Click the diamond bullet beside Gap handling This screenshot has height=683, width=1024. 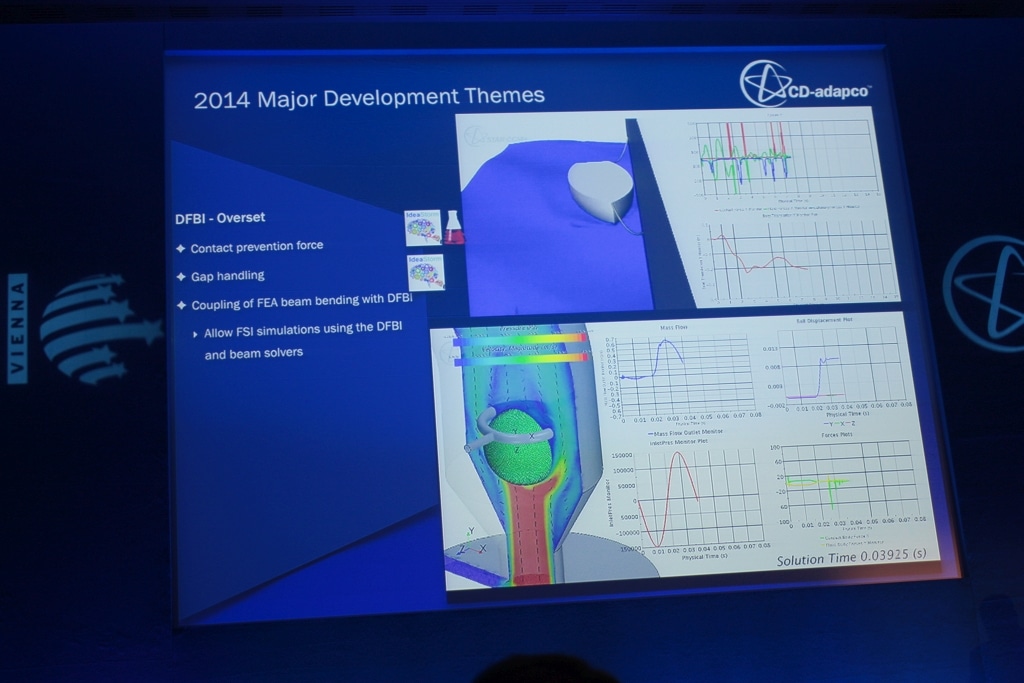[x=180, y=276]
